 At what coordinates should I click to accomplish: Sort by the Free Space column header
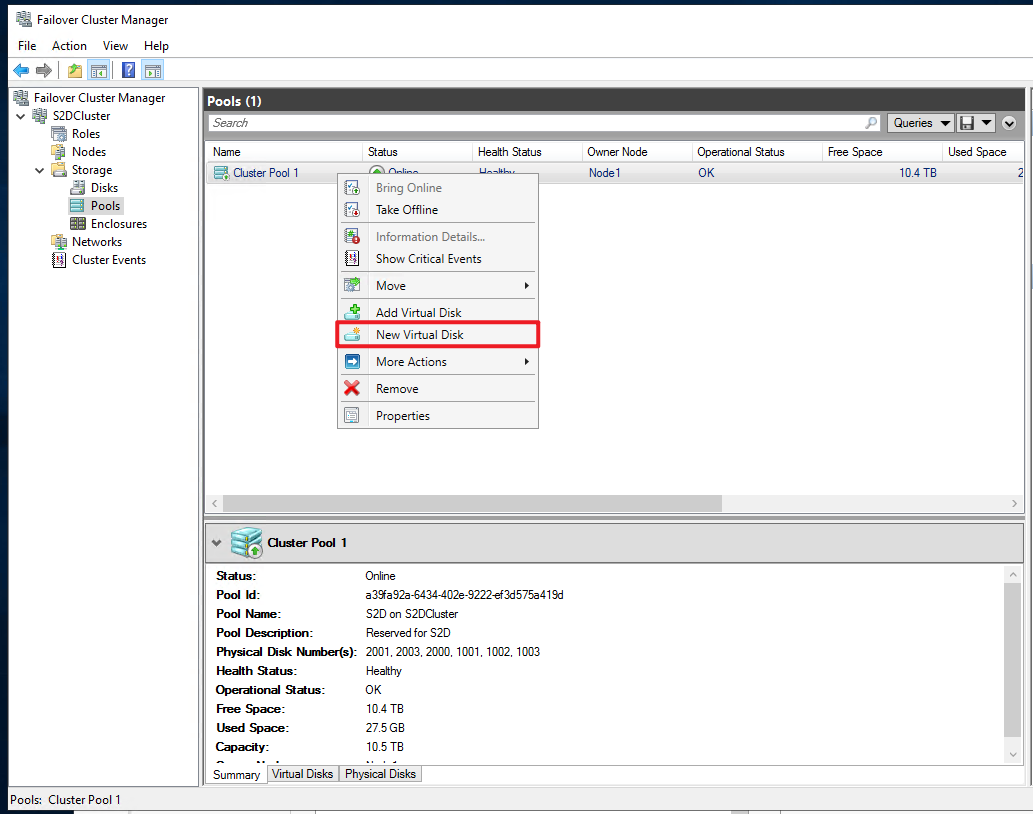(x=883, y=151)
